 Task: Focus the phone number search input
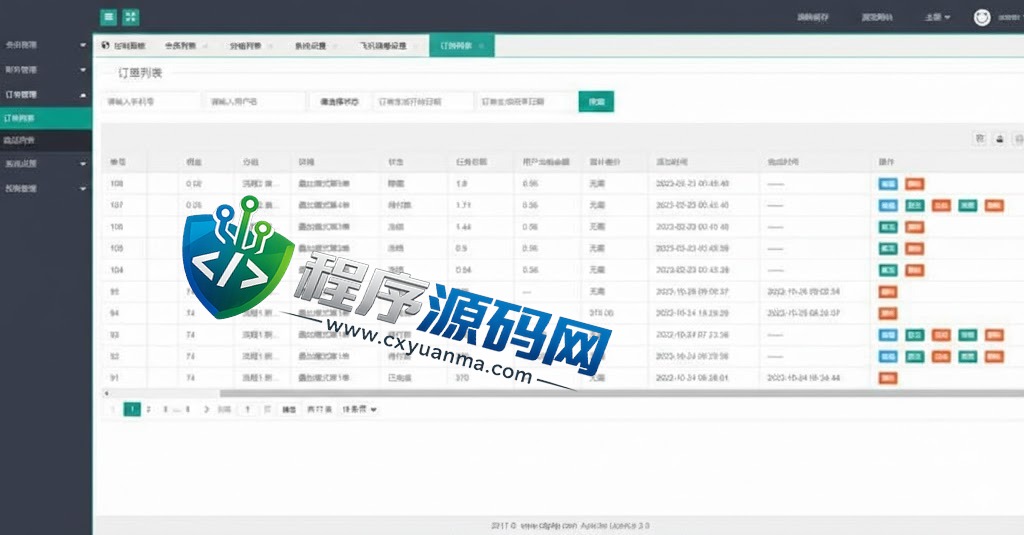tap(151, 102)
